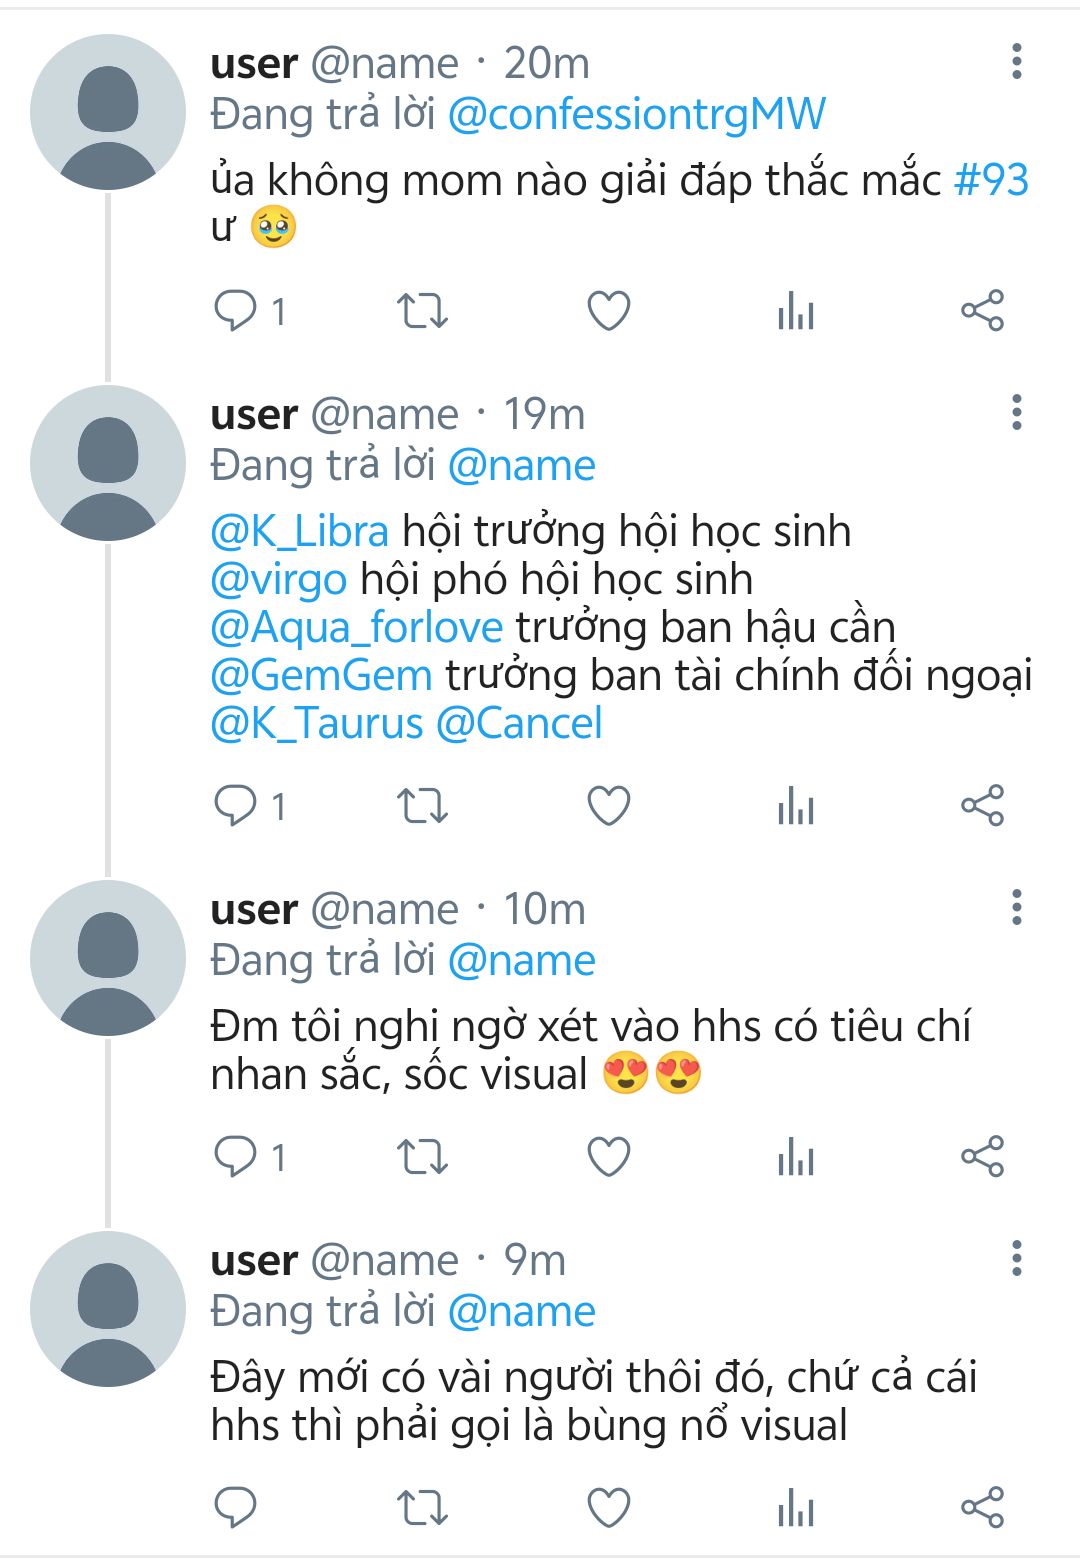This screenshot has width=1080, height=1564.
Task: Open the avatar of the 10m tweet author
Action: coord(108,957)
